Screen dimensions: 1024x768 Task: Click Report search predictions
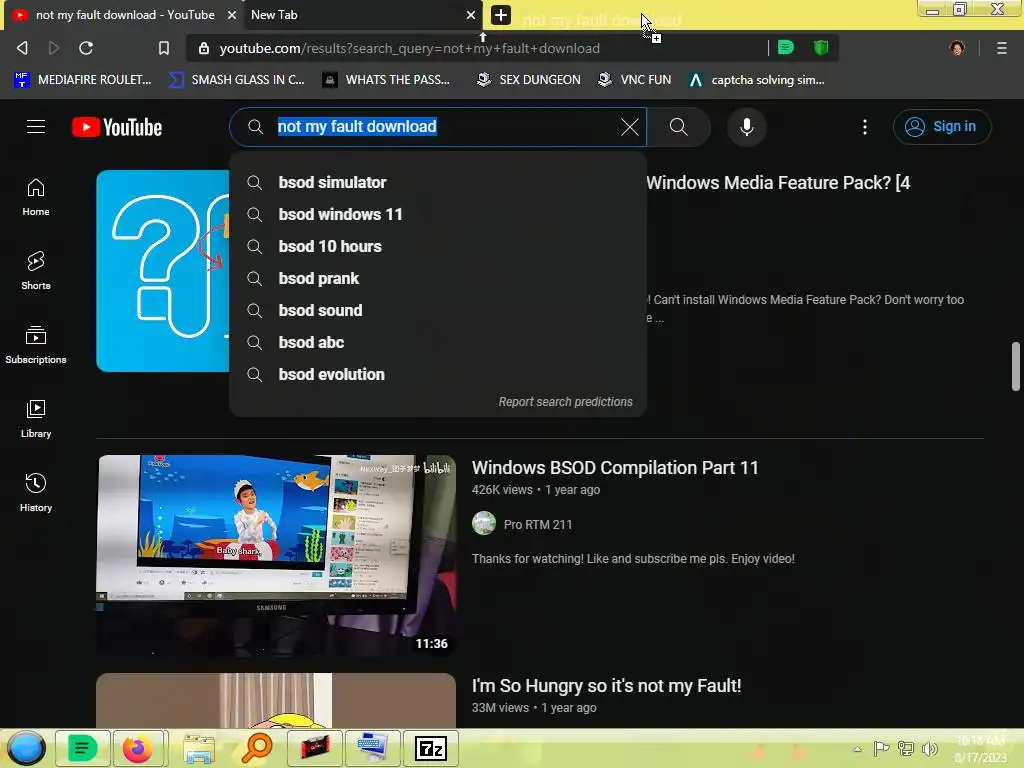pos(566,402)
